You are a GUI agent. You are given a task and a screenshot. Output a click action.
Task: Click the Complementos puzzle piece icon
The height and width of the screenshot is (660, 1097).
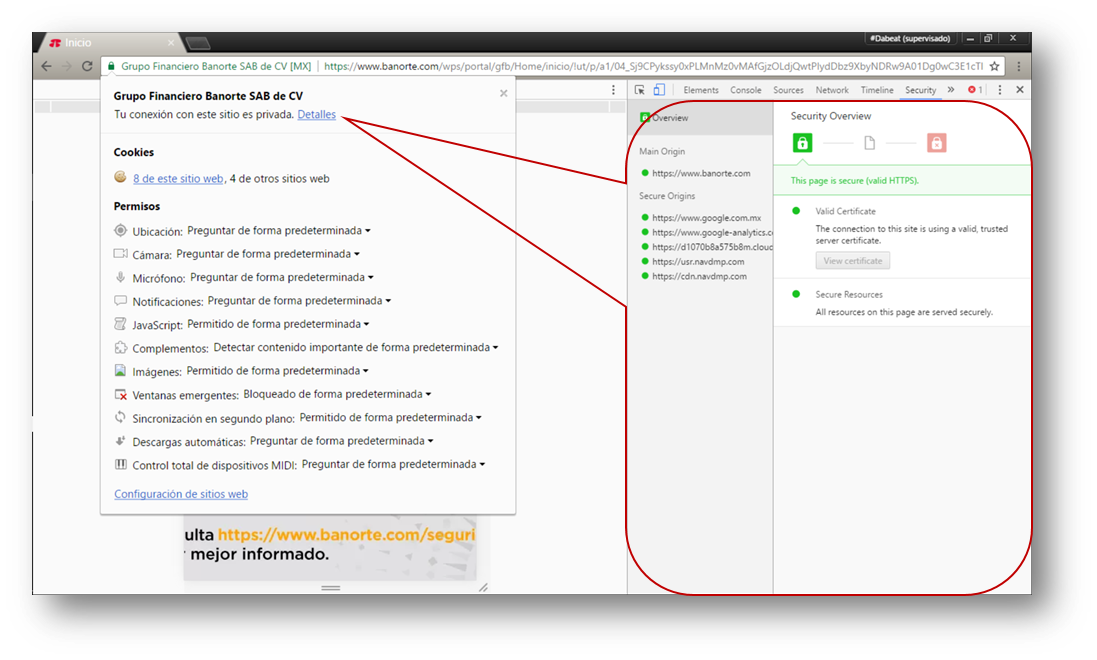point(120,347)
